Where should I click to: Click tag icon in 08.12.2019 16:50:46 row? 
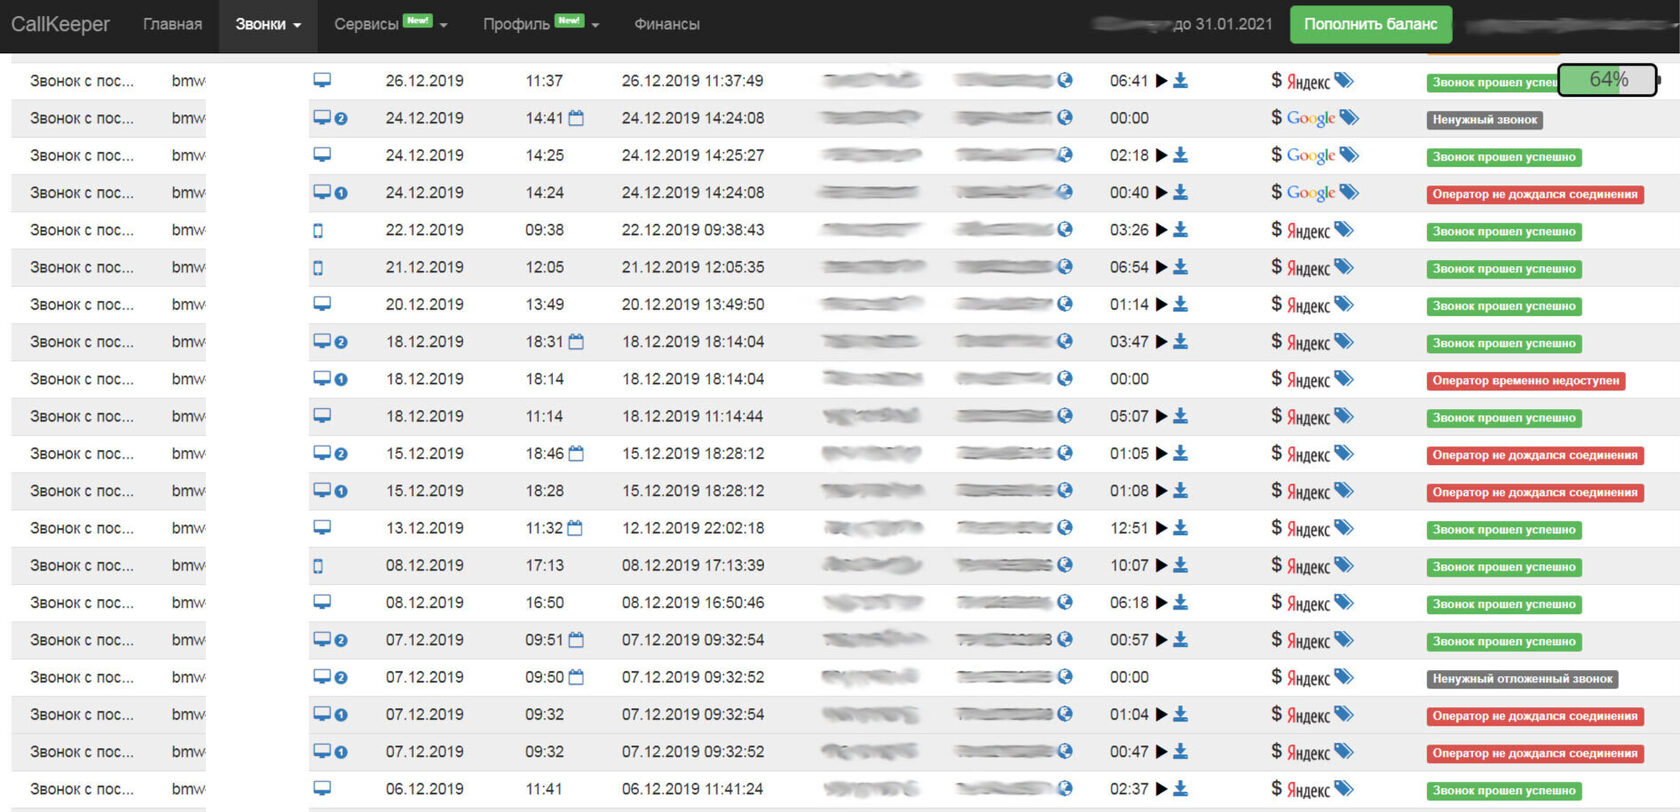pyautogui.click(x=1344, y=603)
